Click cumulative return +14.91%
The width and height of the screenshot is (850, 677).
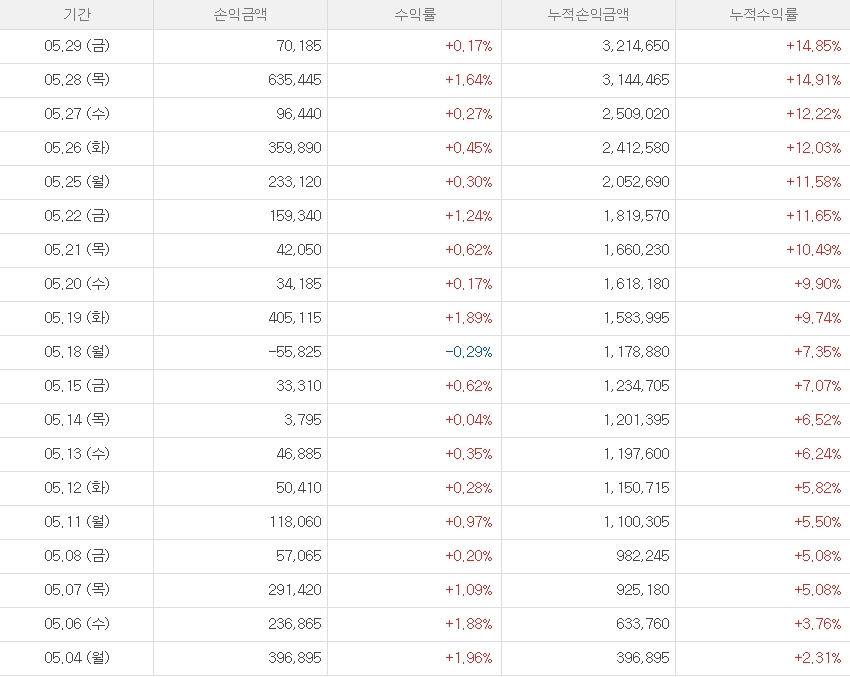814,80
